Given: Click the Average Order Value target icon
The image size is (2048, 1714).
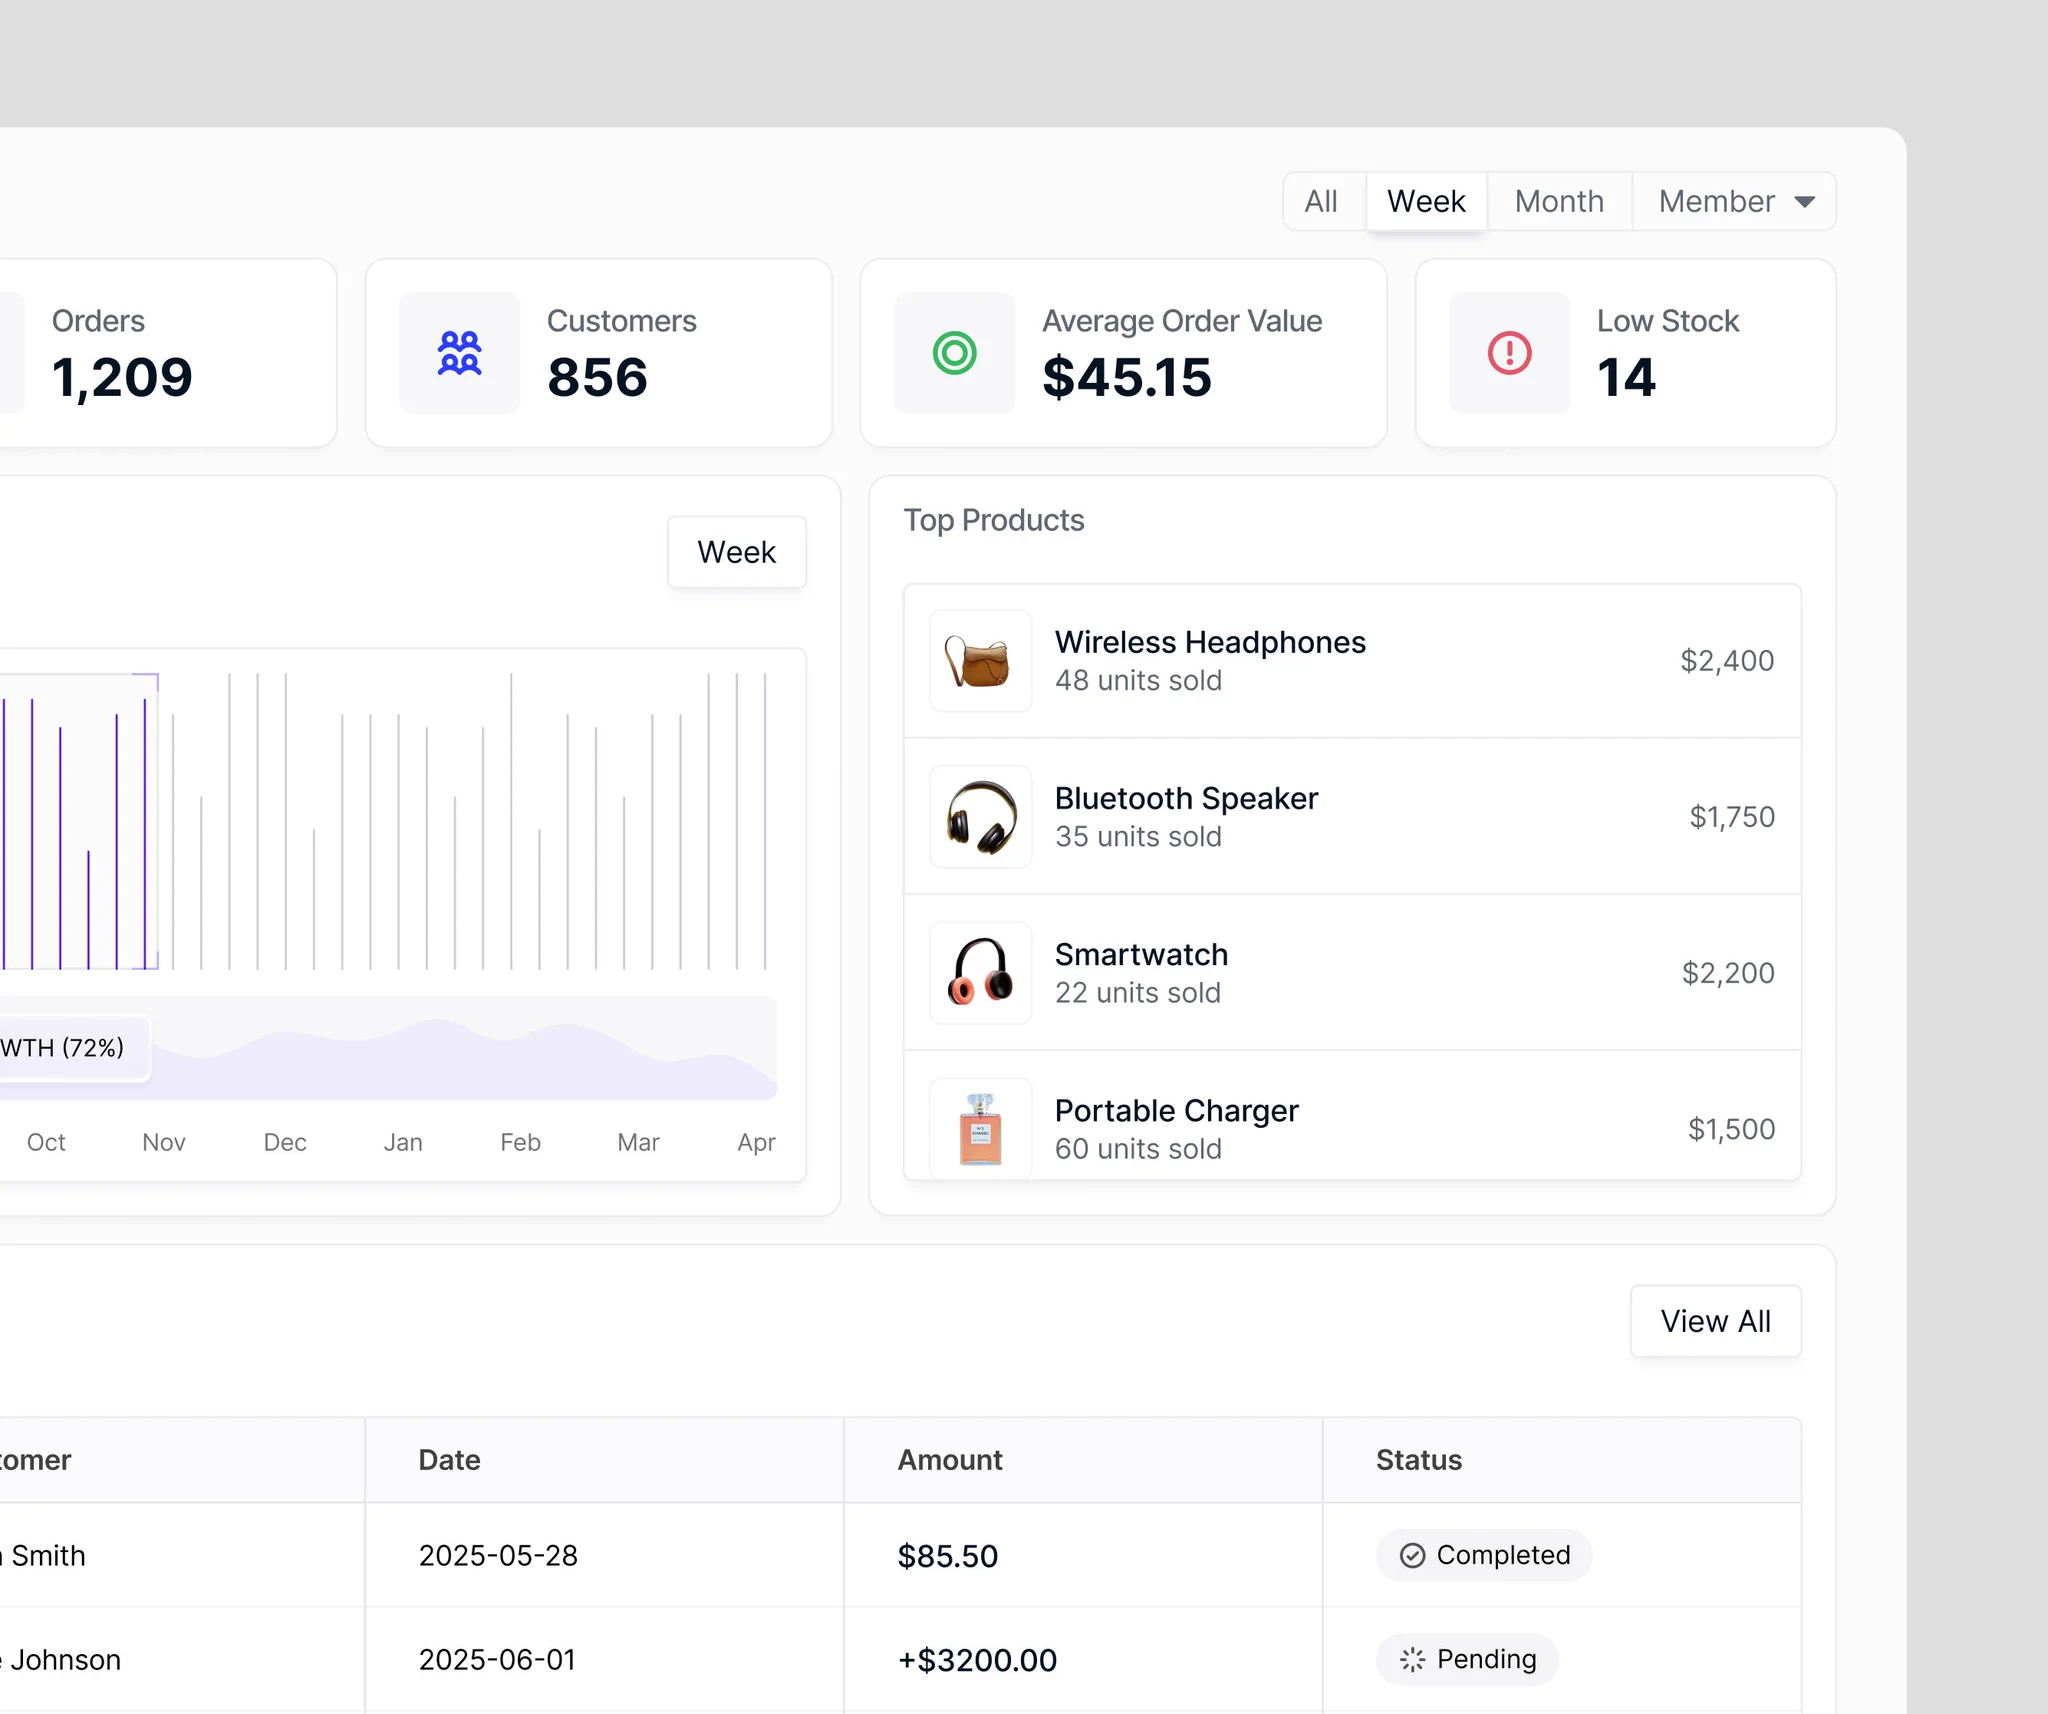Looking at the screenshot, I should (954, 353).
